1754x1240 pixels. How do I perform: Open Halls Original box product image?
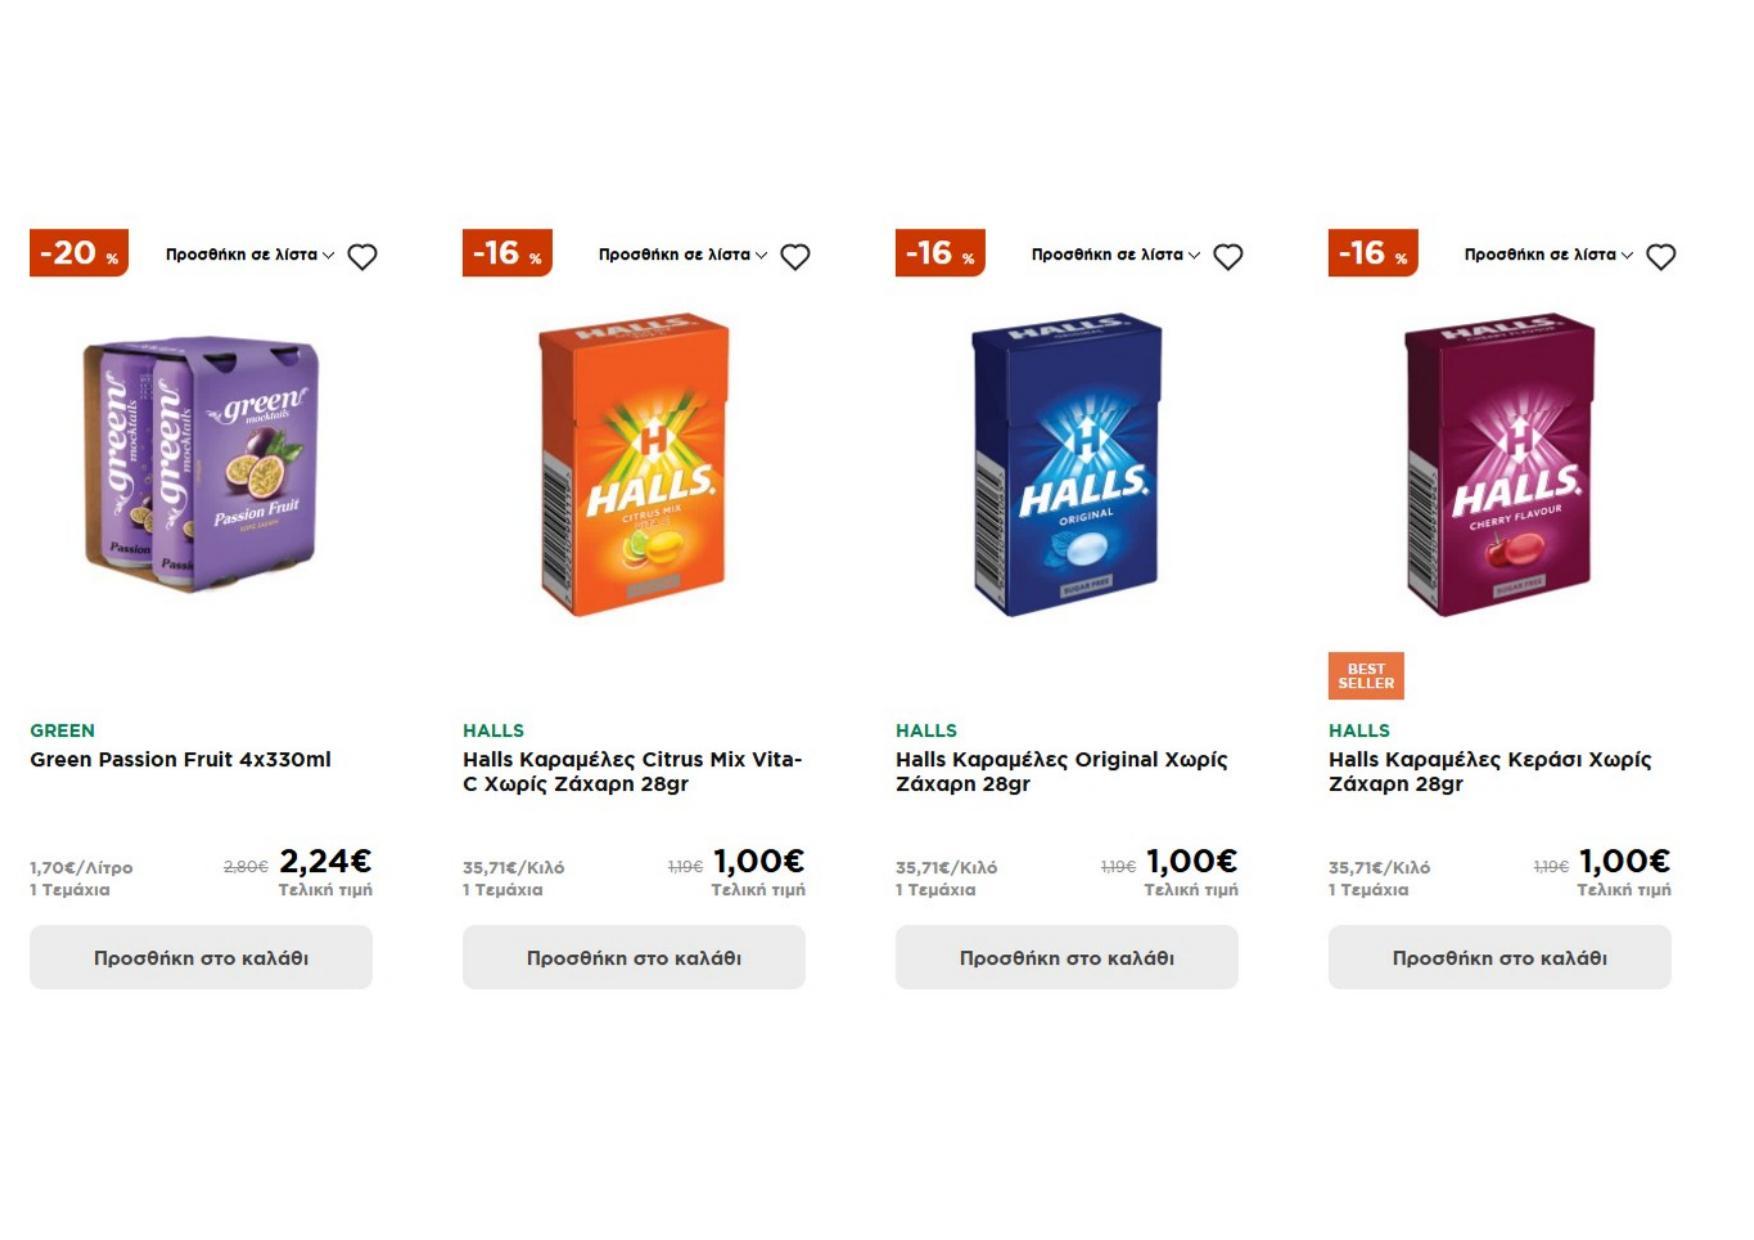pos(1067,464)
